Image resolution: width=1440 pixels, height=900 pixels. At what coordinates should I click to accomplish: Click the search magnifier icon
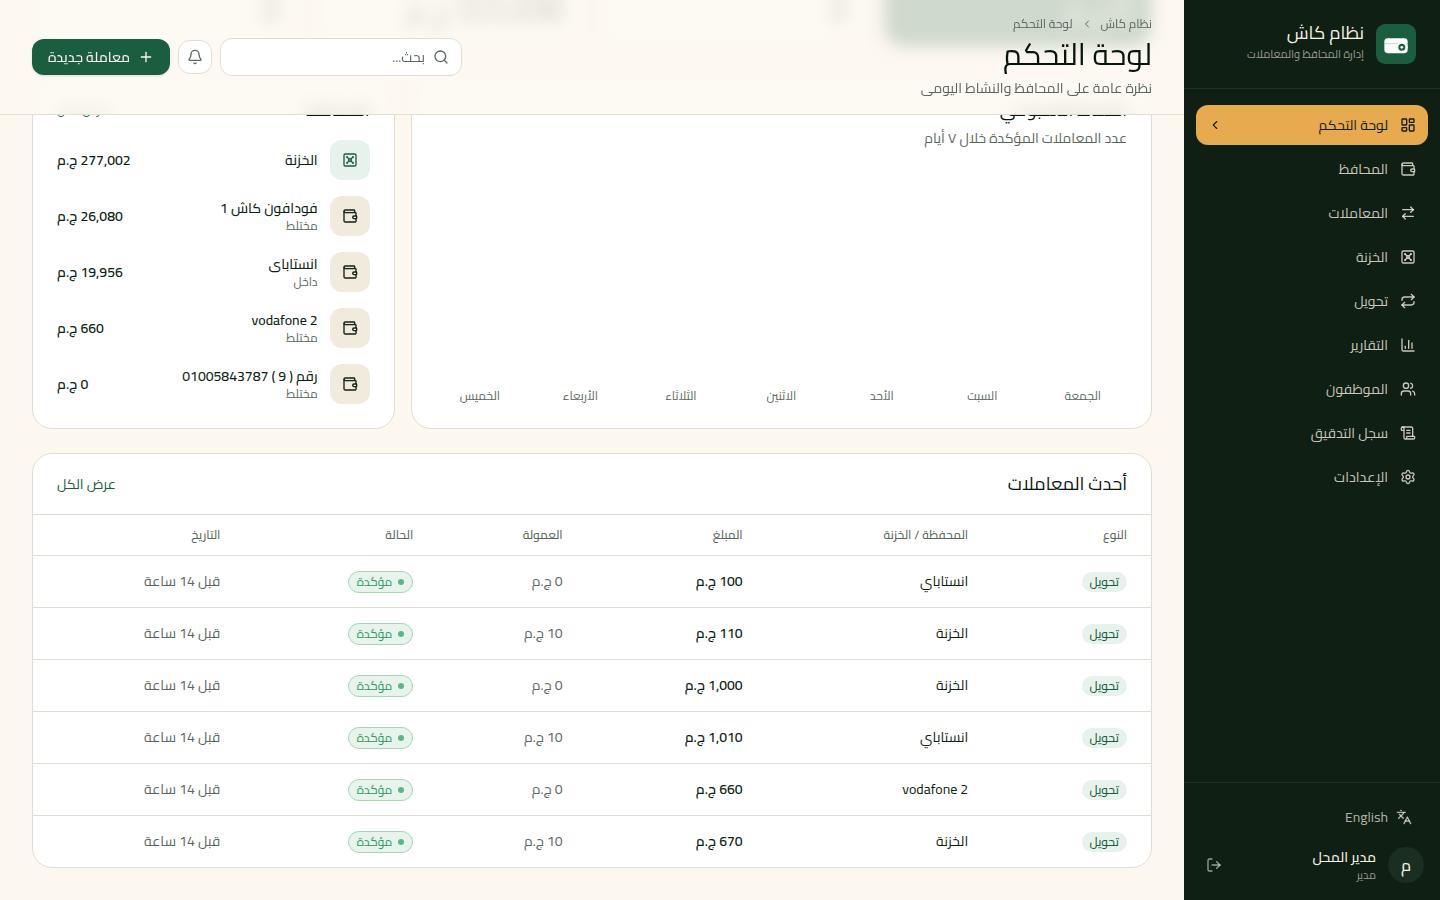coord(441,57)
